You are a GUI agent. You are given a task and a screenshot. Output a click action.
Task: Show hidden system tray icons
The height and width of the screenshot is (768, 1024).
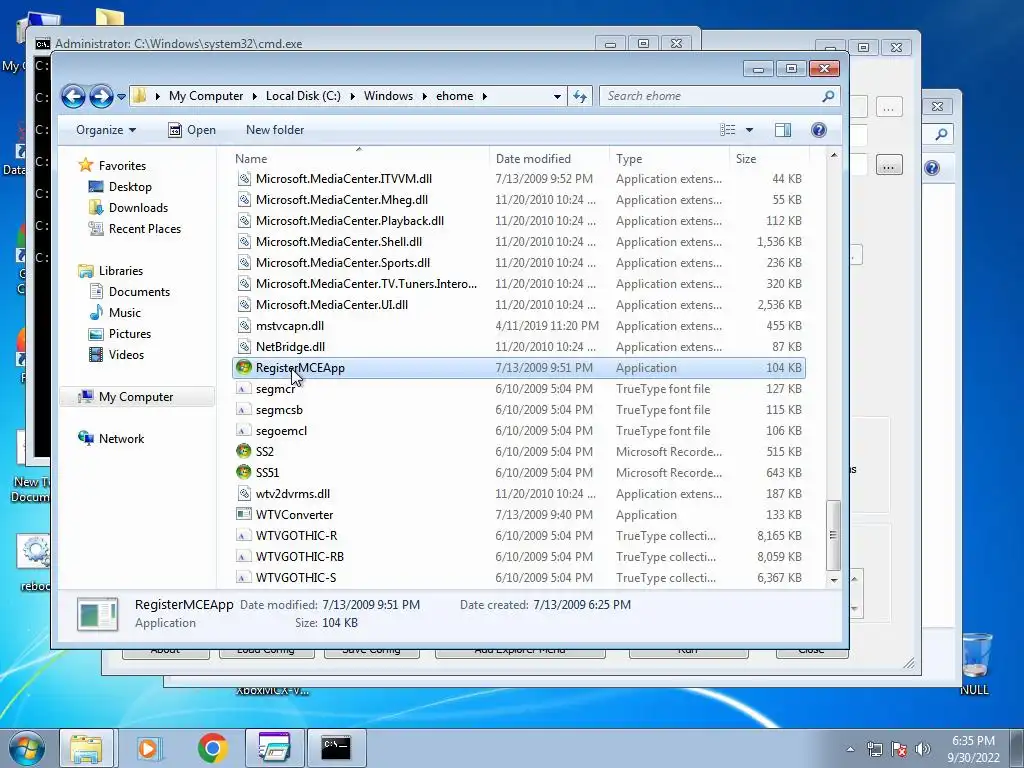850,749
